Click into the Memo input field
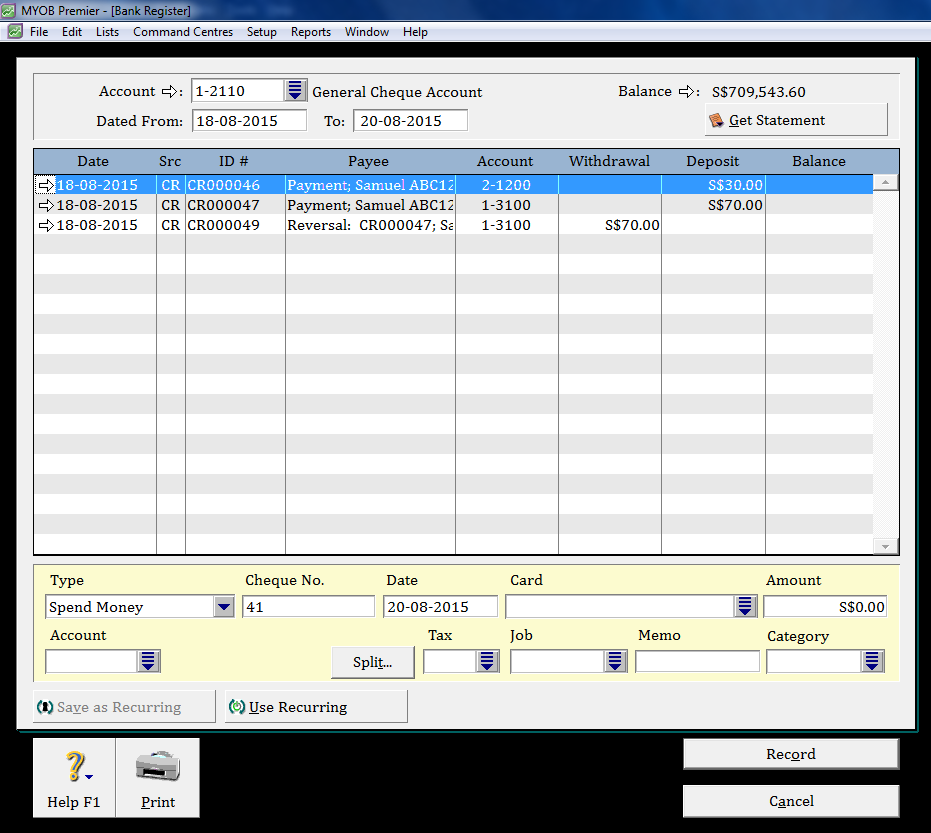Image resolution: width=931 pixels, height=833 pixels. [697, 661]
